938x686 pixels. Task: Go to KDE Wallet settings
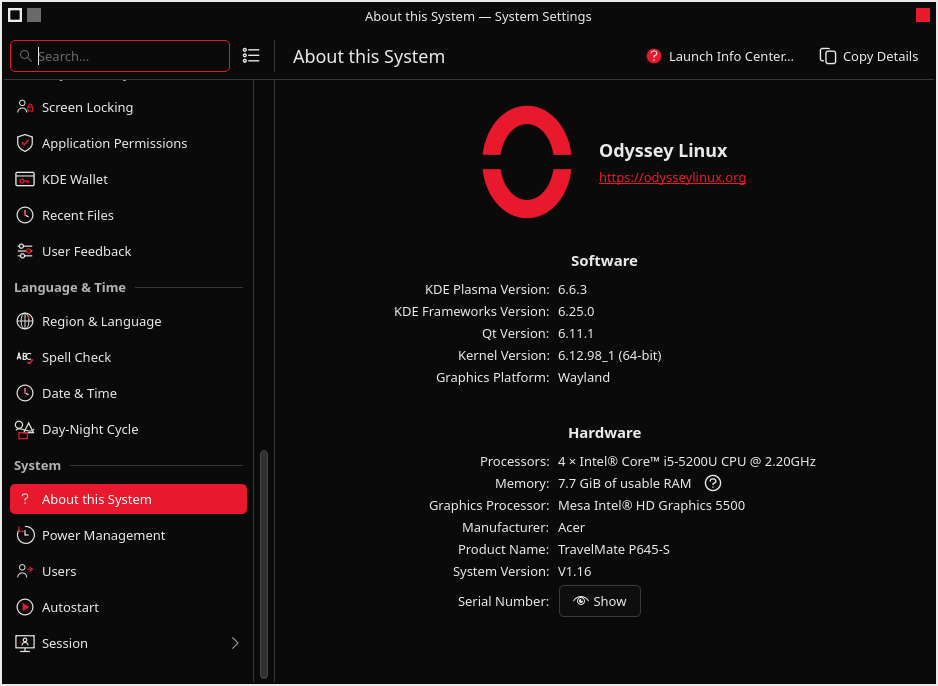click(x=128, y=179)
